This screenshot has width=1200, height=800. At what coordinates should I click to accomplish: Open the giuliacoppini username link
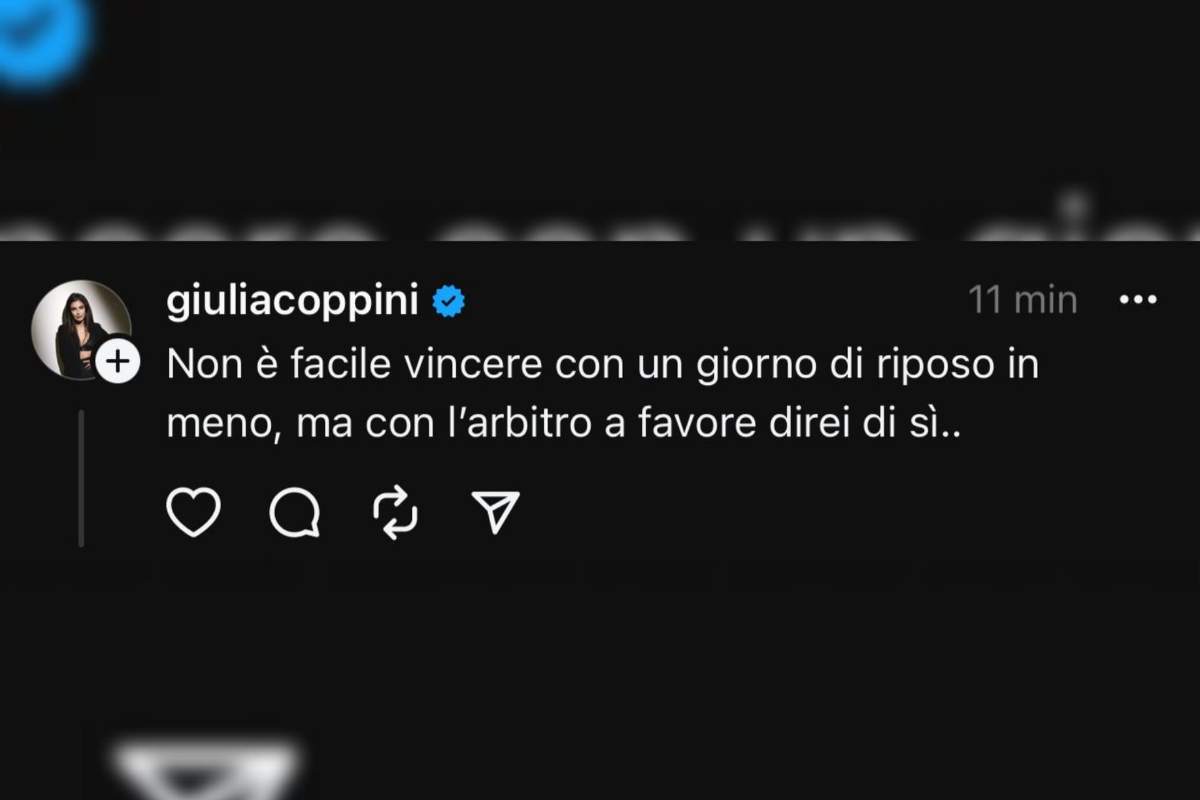click(x=292, y=302)
